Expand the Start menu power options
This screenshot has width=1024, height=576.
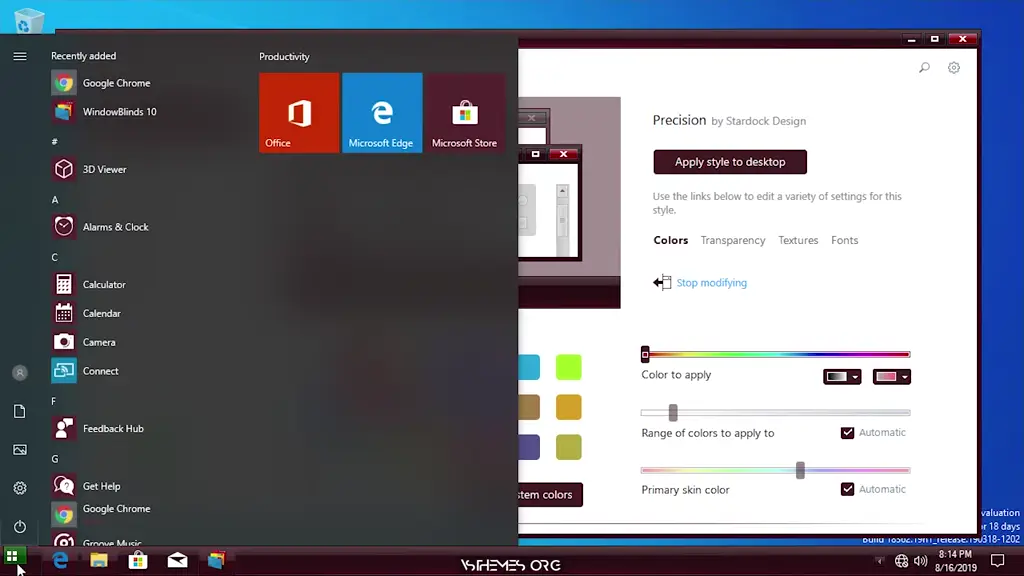(x=19, y=527)
